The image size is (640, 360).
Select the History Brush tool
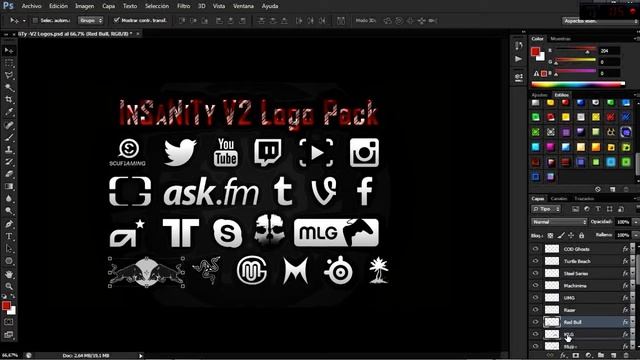[x=9, y=162]
